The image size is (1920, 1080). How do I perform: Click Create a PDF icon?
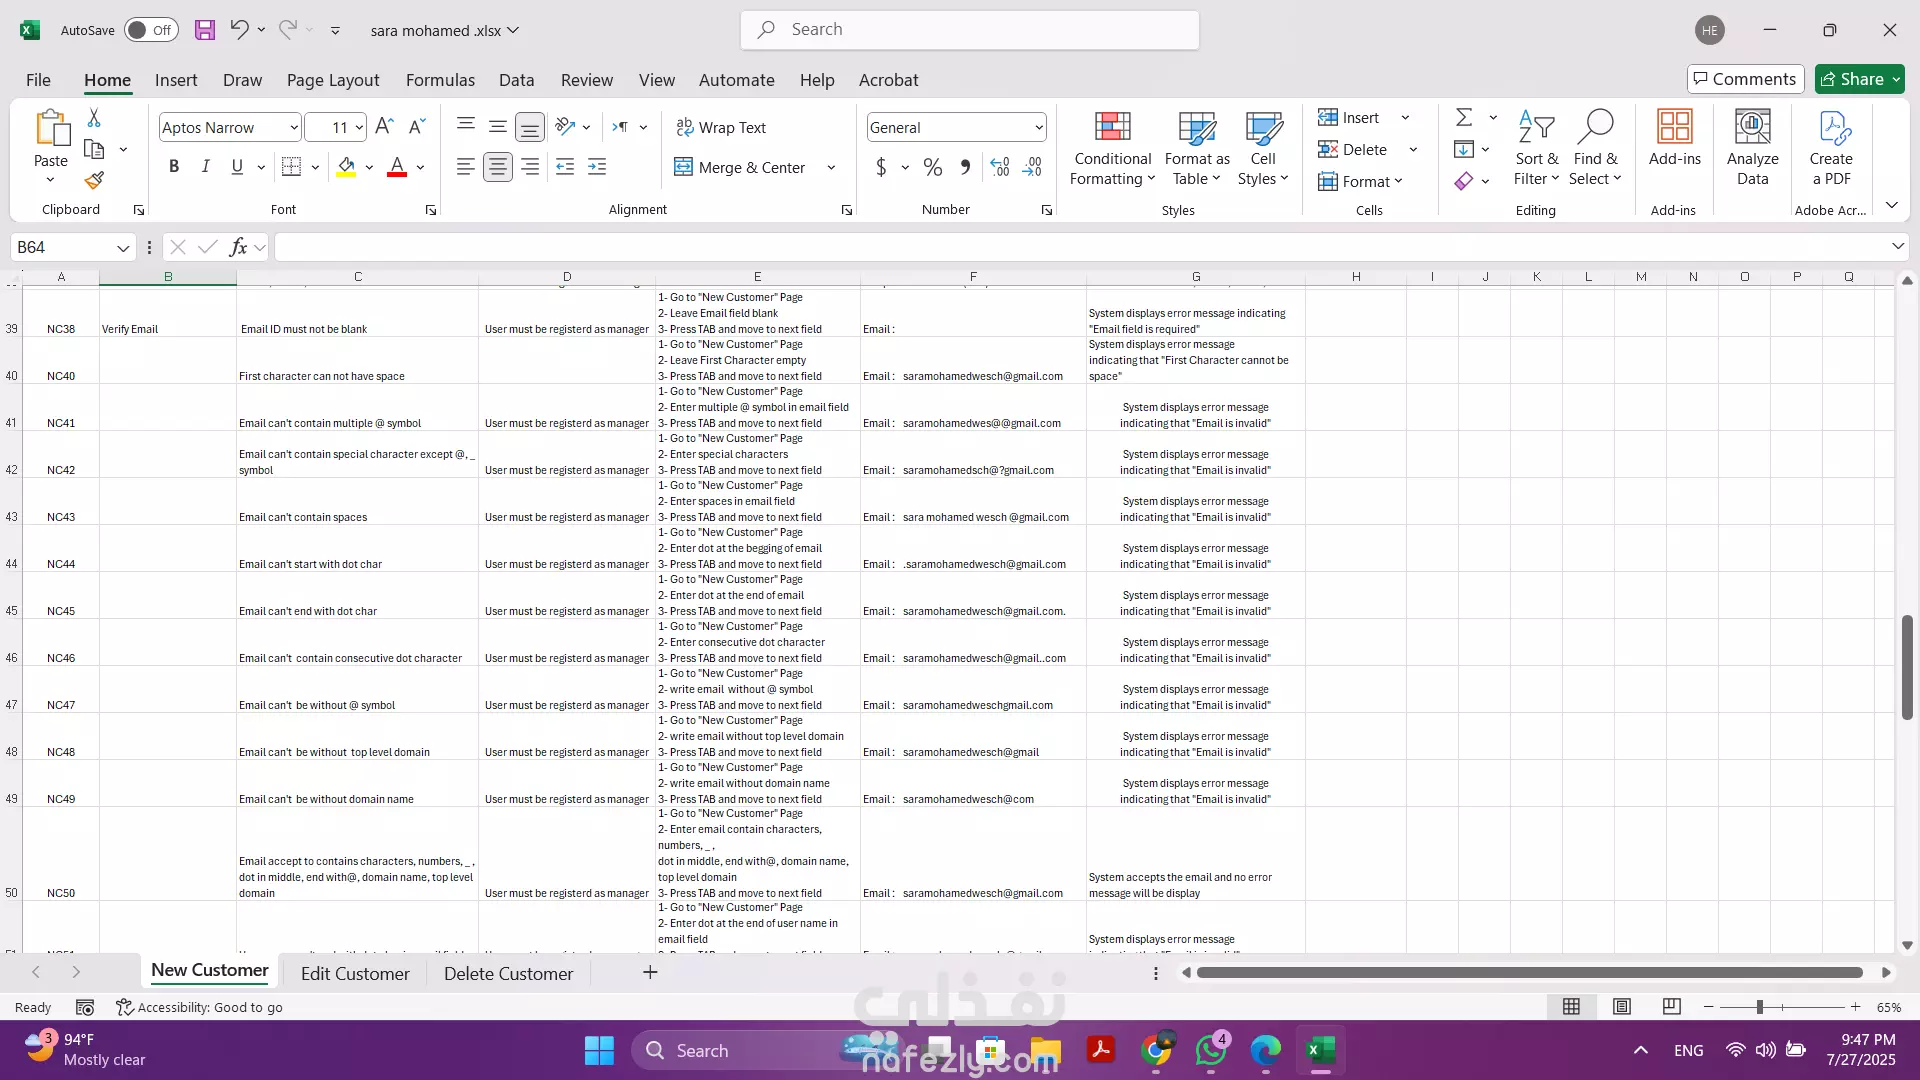click(1831, 148)
